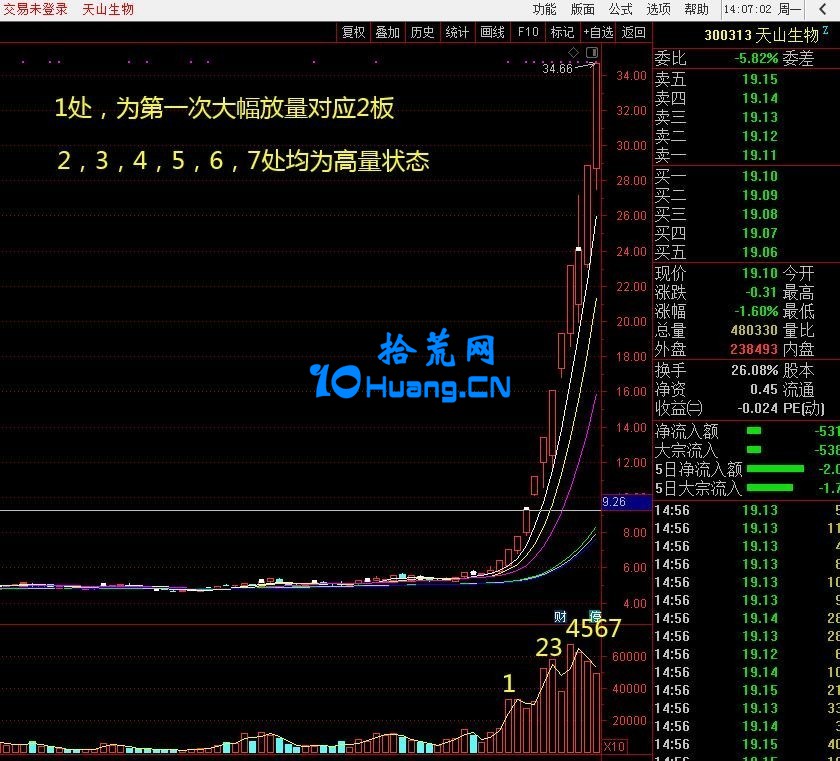Click the 14:07:02 周一 clock display

(762, 9)
